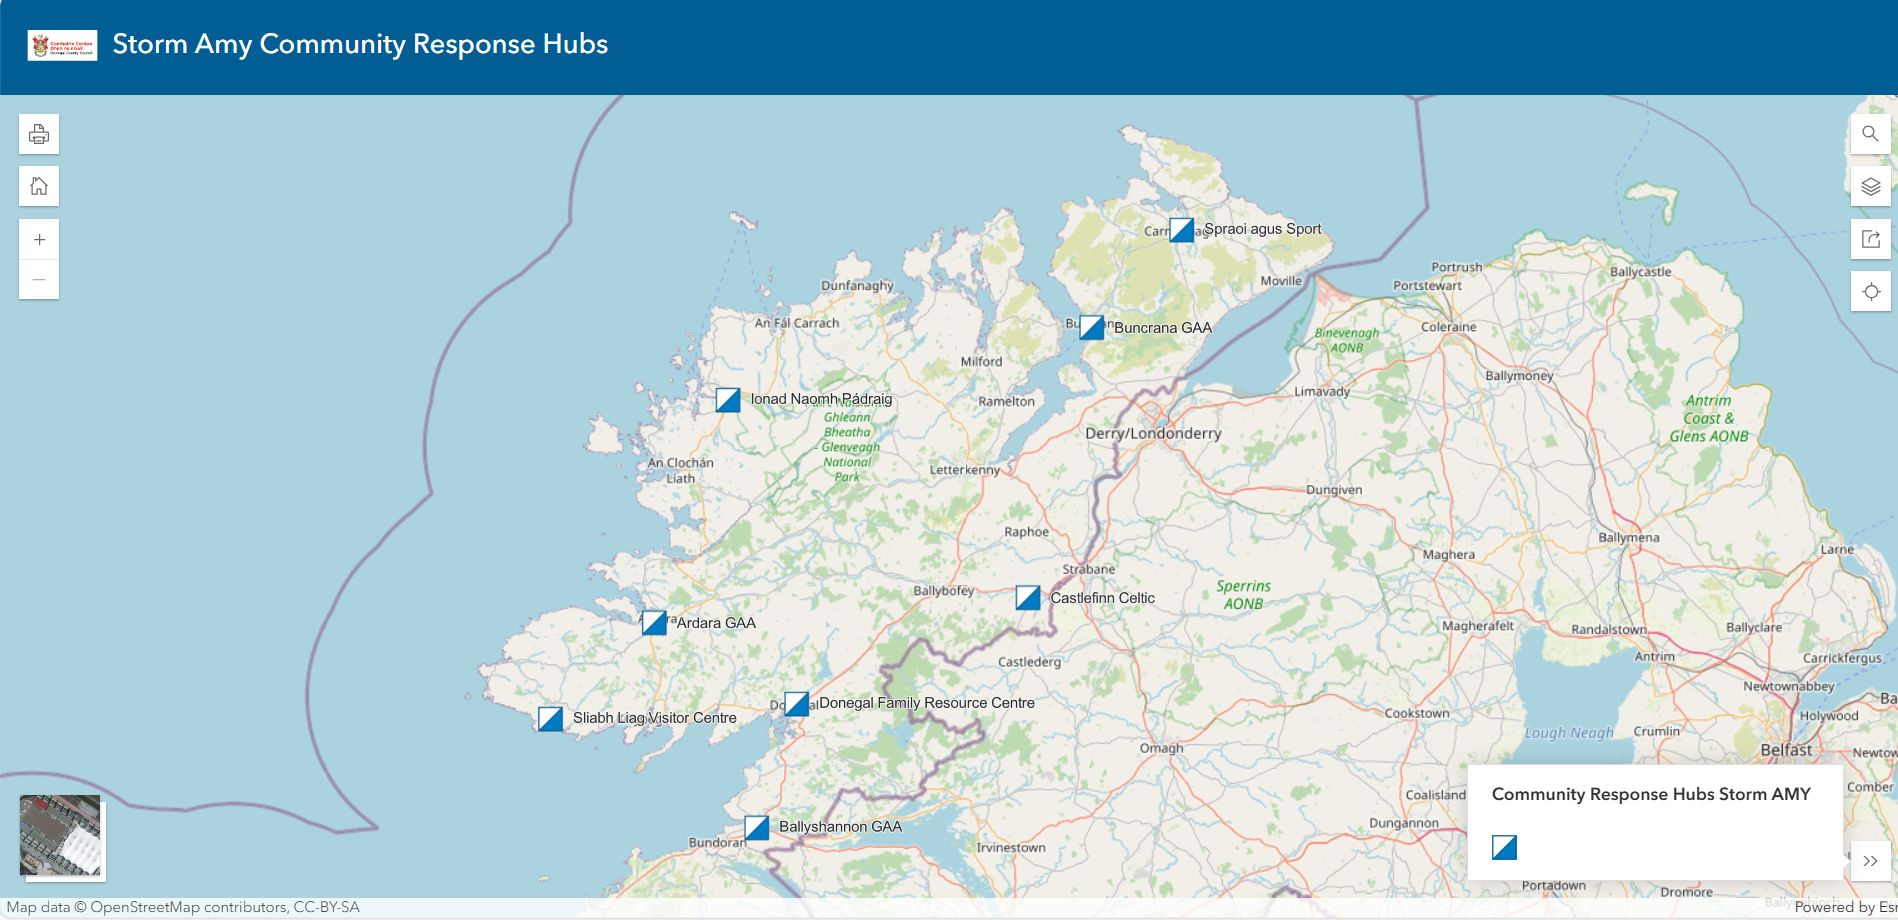Viewport: 1898px width, 920px height.
Task: Click the Donegal County Council logo
Action: click(x=62, y=45)
